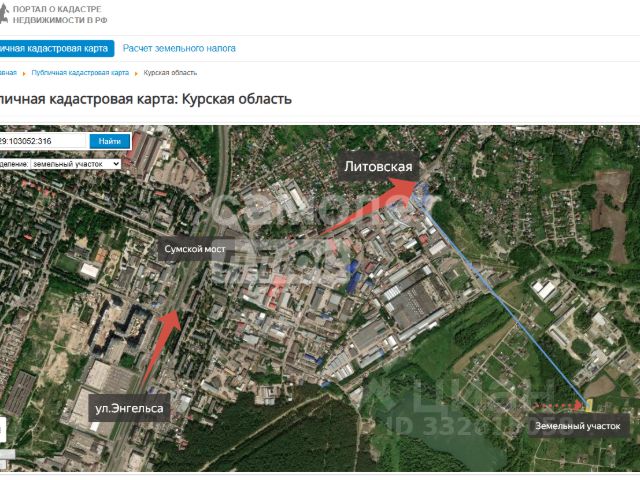Click portal logo Портал о кадастре недвижимости
This screenshot has width=640, height=480.
click(x=53, y=15)
